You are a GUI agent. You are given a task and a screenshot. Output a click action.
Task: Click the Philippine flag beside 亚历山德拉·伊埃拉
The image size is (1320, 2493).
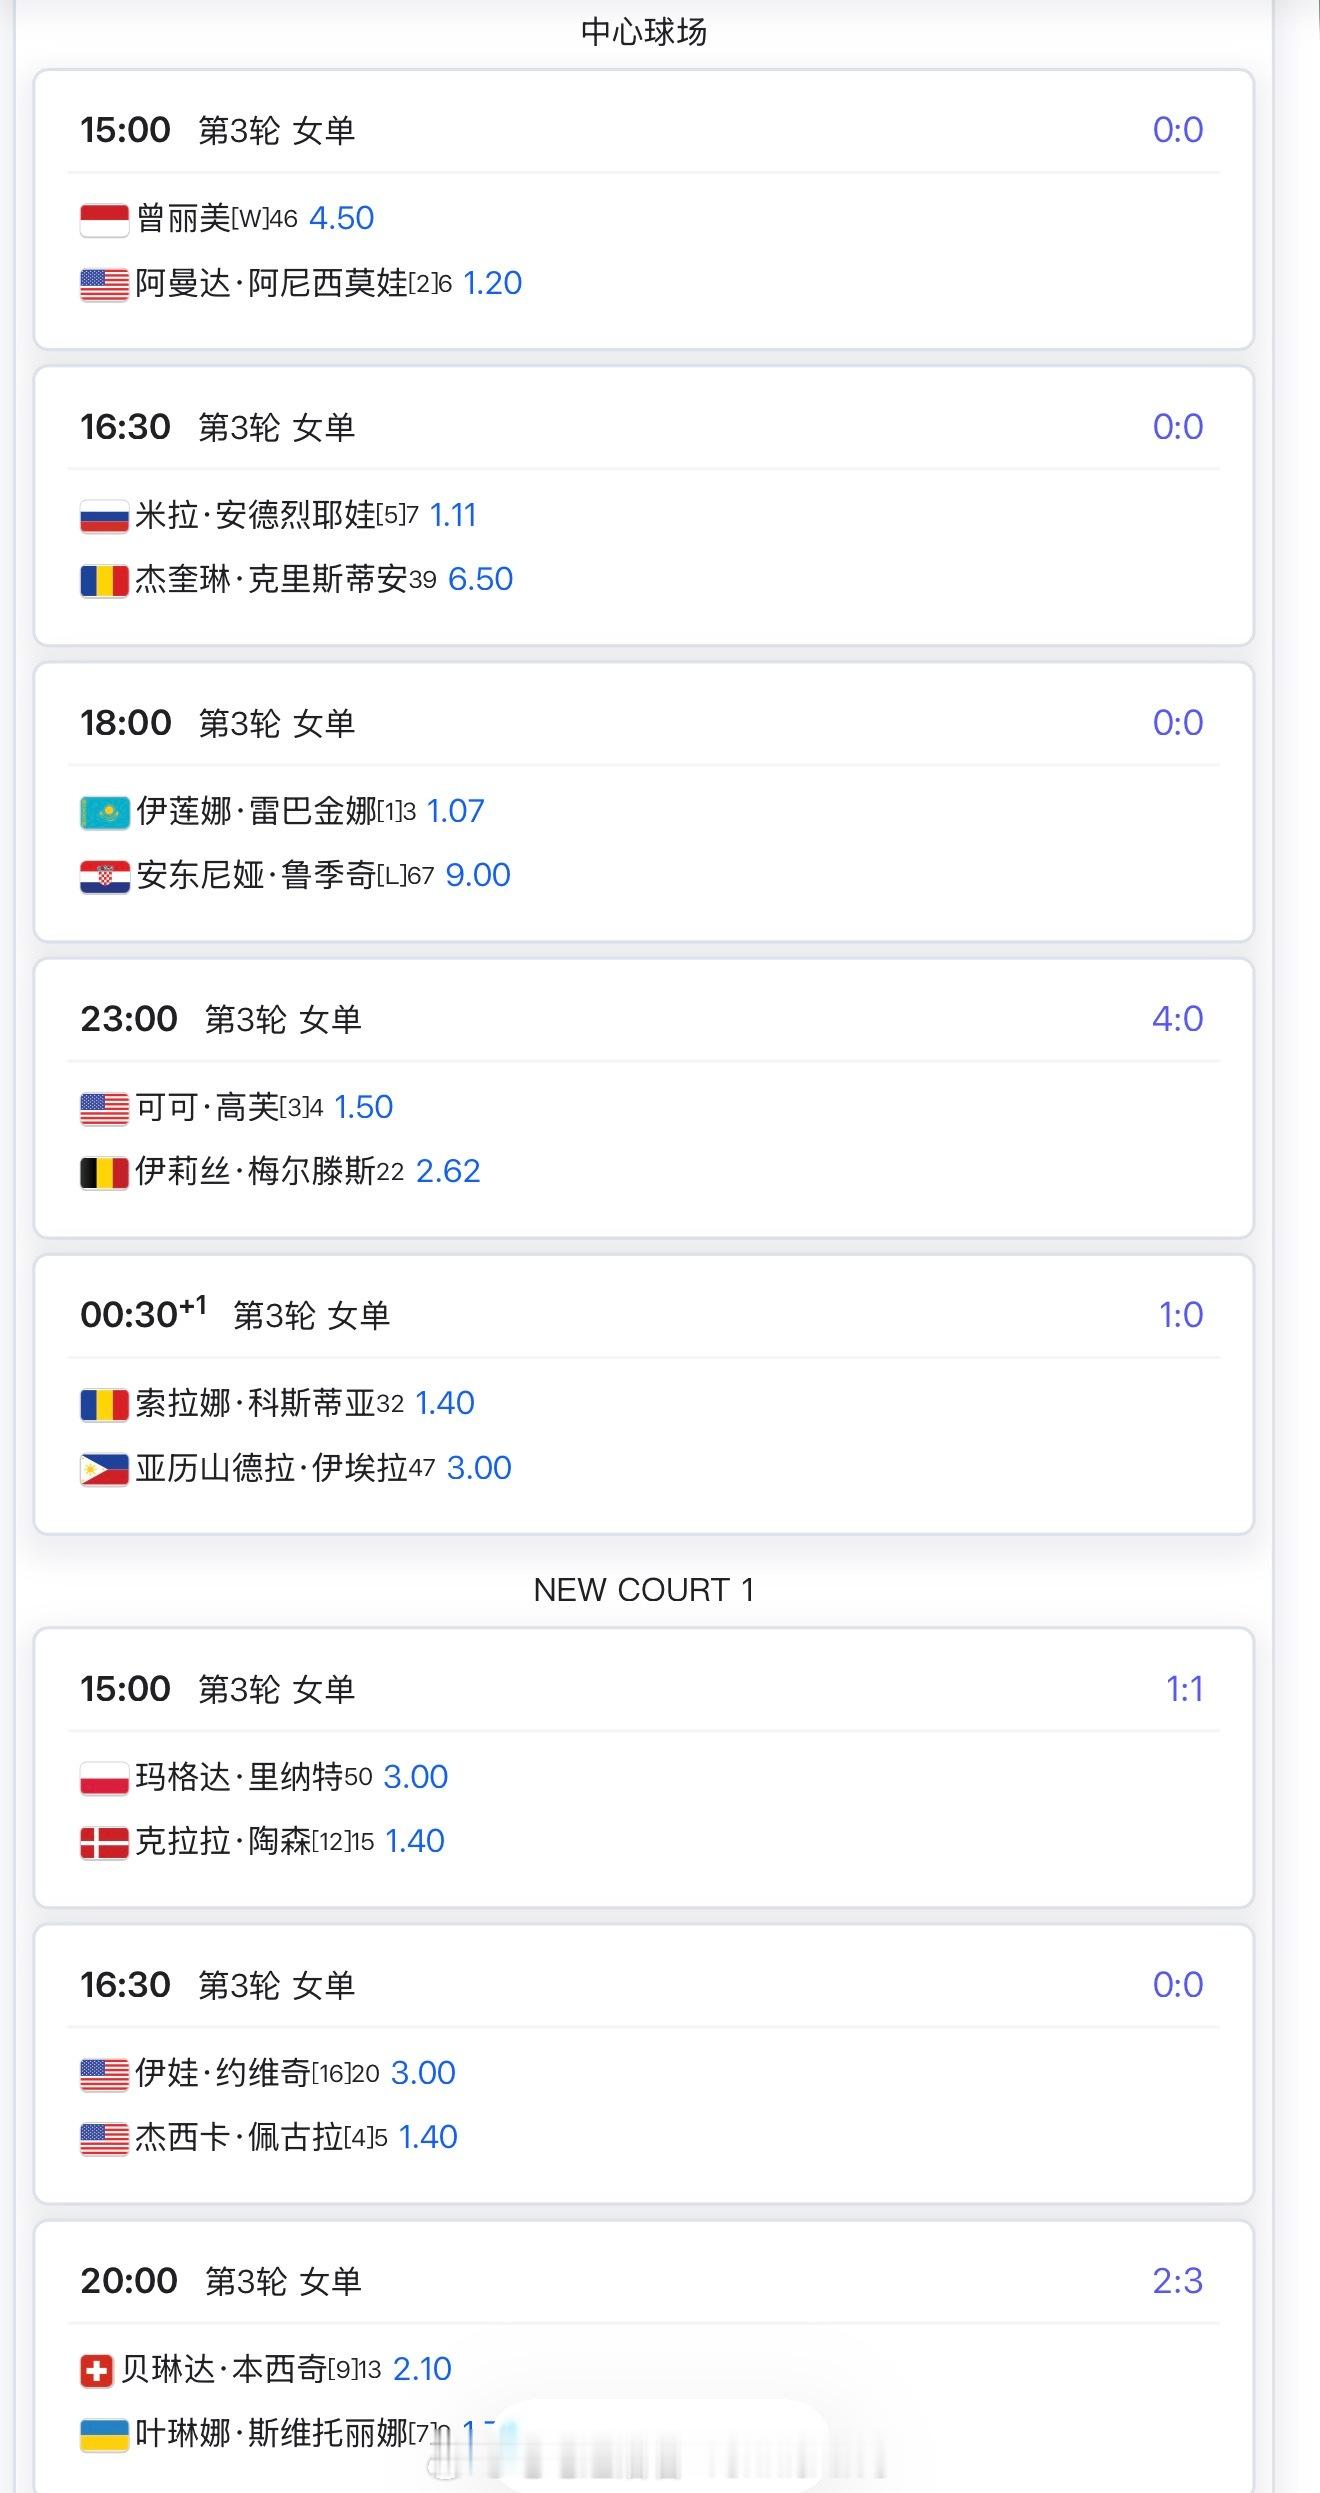point(104,1469)
